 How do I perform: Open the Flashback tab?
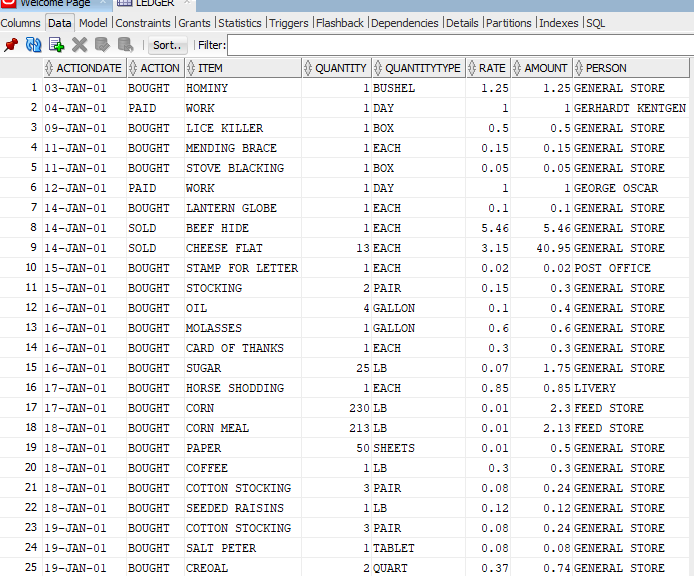[339, 23]
